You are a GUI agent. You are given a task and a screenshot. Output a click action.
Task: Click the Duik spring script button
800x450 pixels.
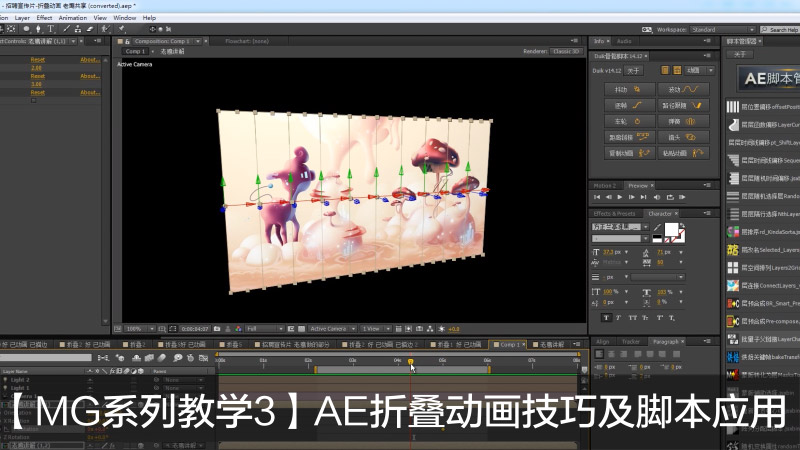point(683,121)
